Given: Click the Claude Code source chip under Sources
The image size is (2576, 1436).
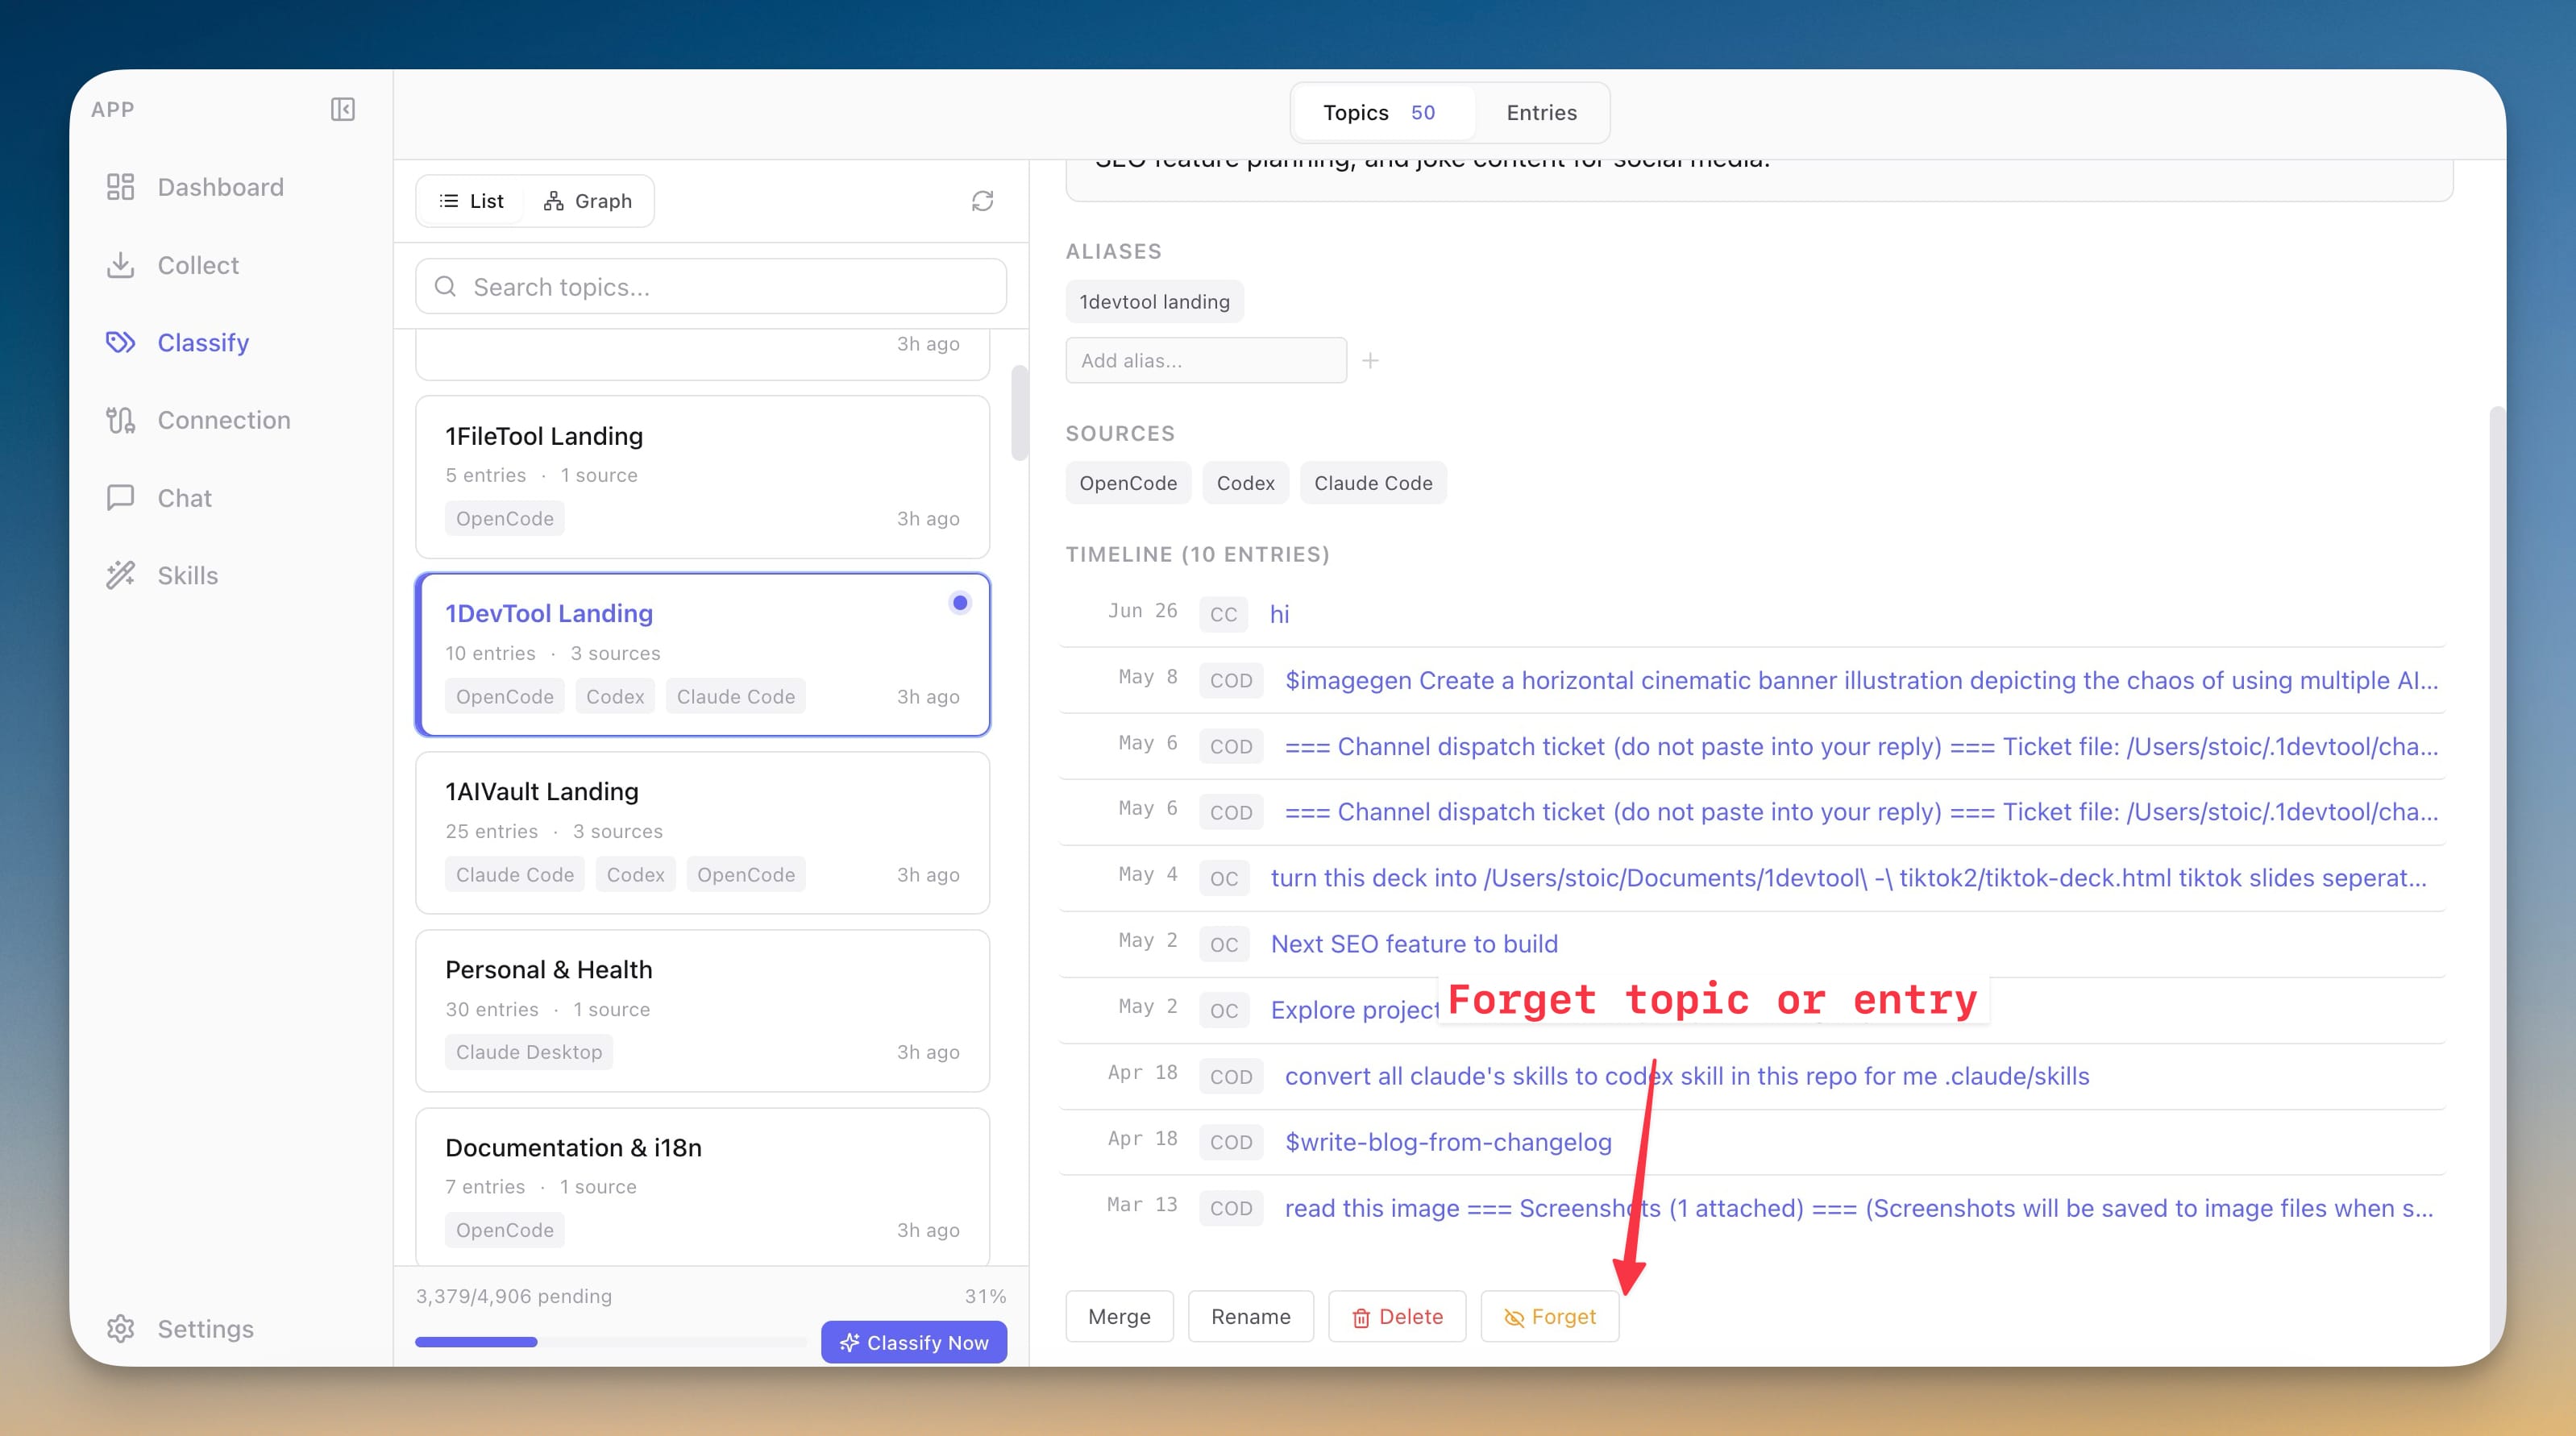Looking at the screenshot, I should [x=1373, y=483].
